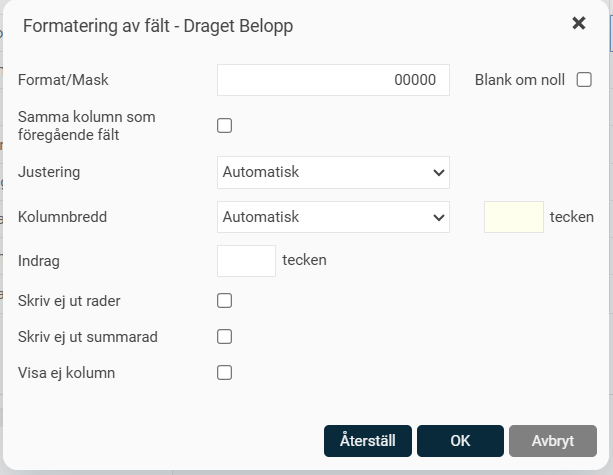The height and width of the screenshot is (475, 613).
Task: Open the Justering dropdown
Action: click(x=333, y=172)
